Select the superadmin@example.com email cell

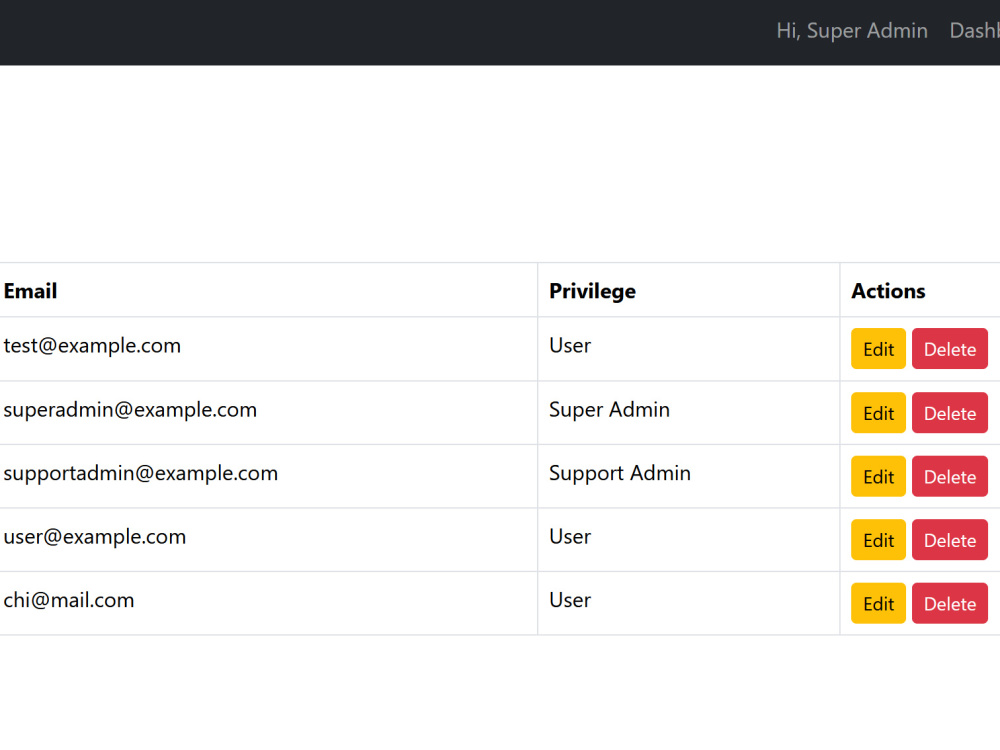268,413
